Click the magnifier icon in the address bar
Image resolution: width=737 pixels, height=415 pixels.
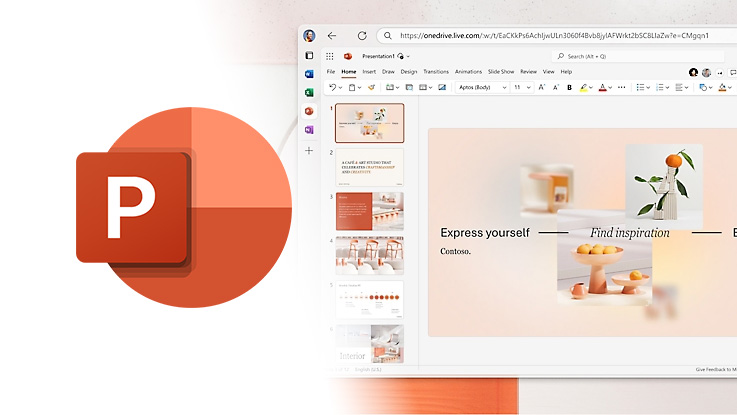[x=387, y=36]
